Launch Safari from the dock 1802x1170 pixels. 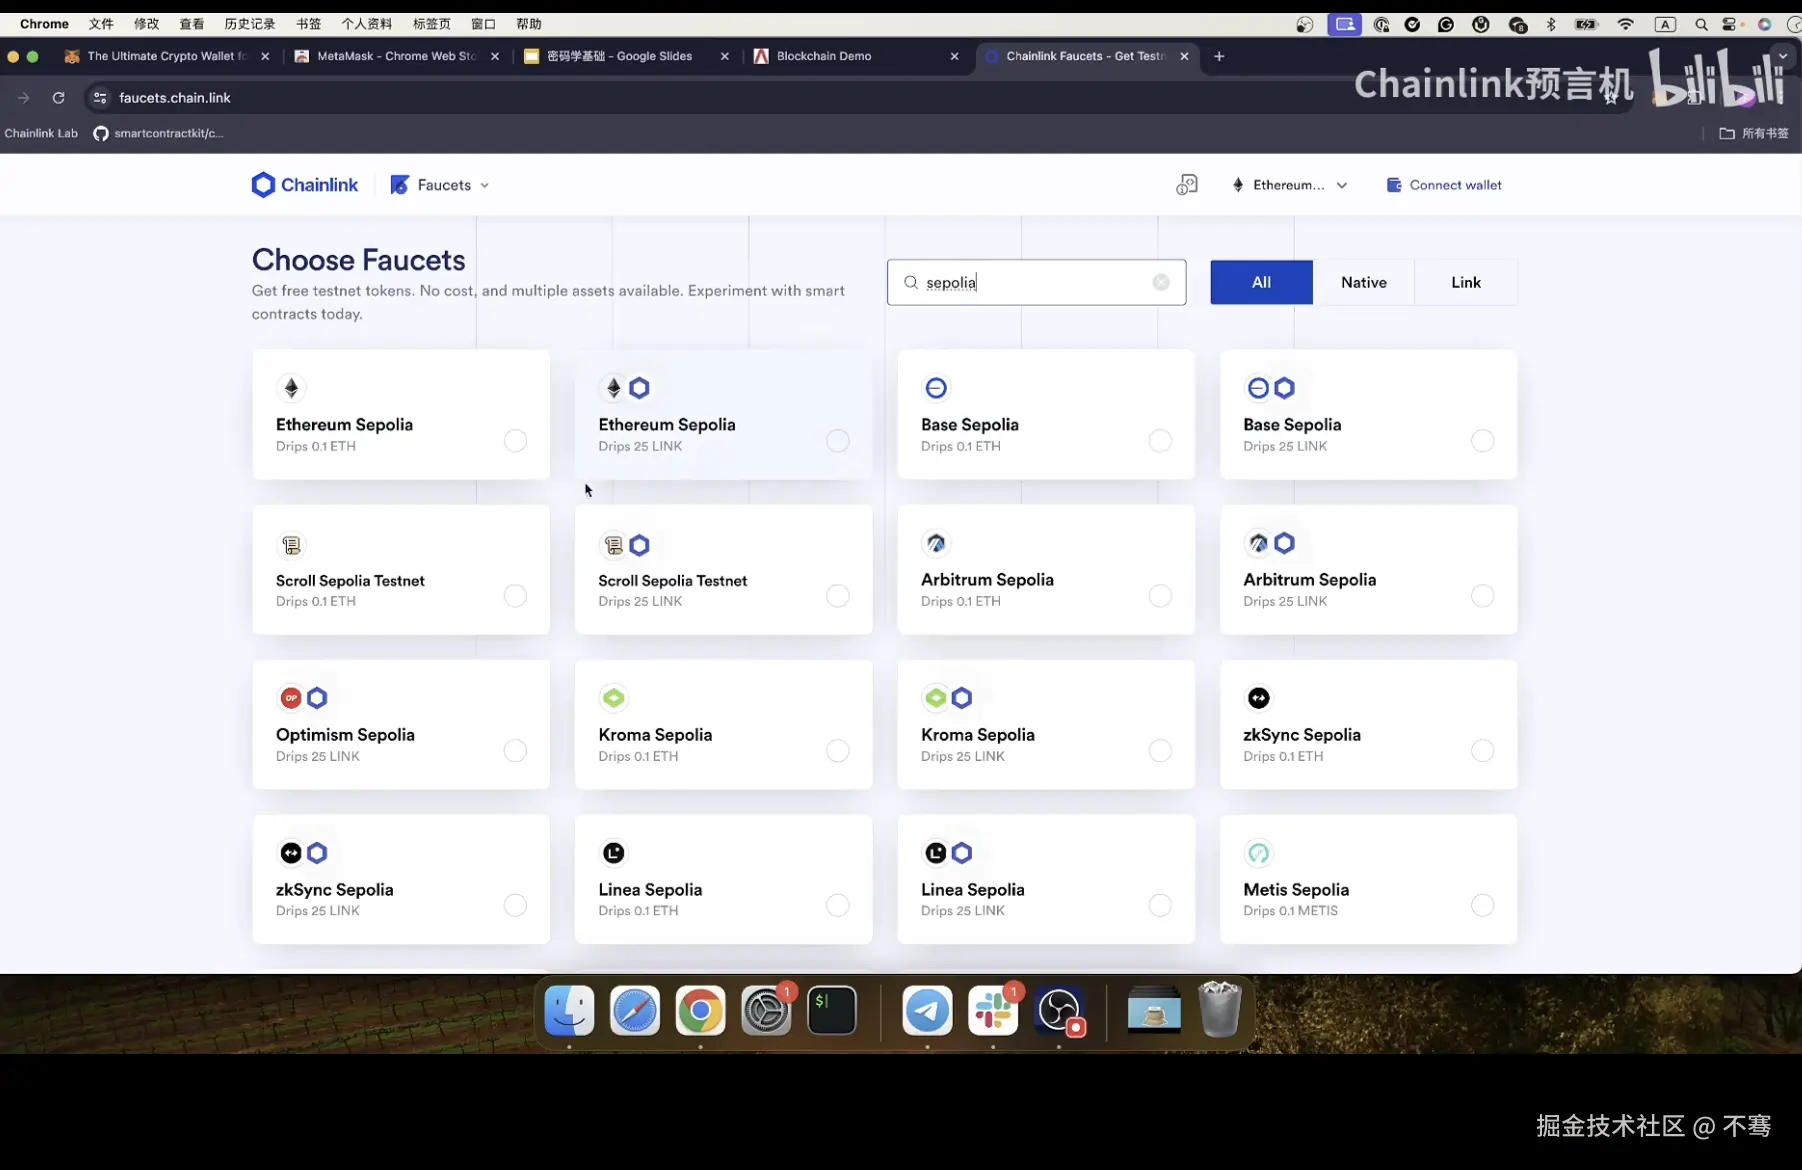(x=635, y=1011)
